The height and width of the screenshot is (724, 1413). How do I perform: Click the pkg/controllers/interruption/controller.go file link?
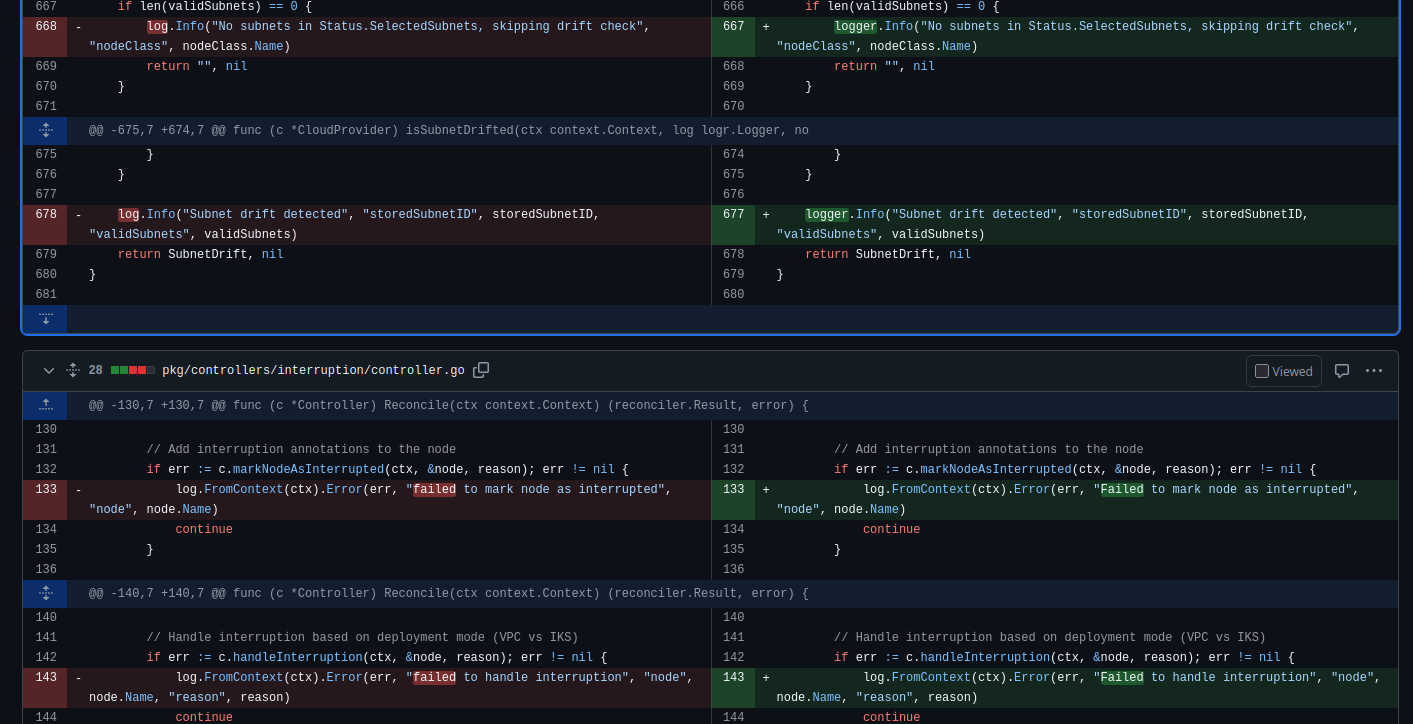pos(313,370)
